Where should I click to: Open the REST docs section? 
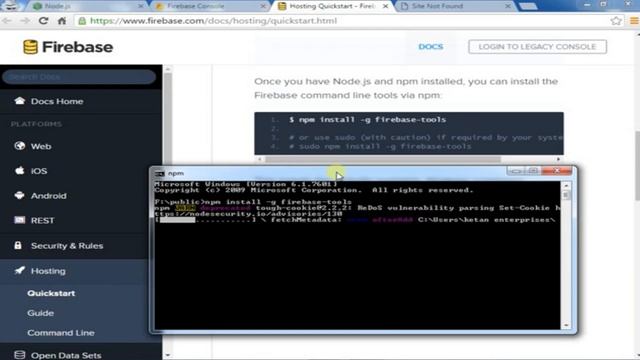coord(42,220)
